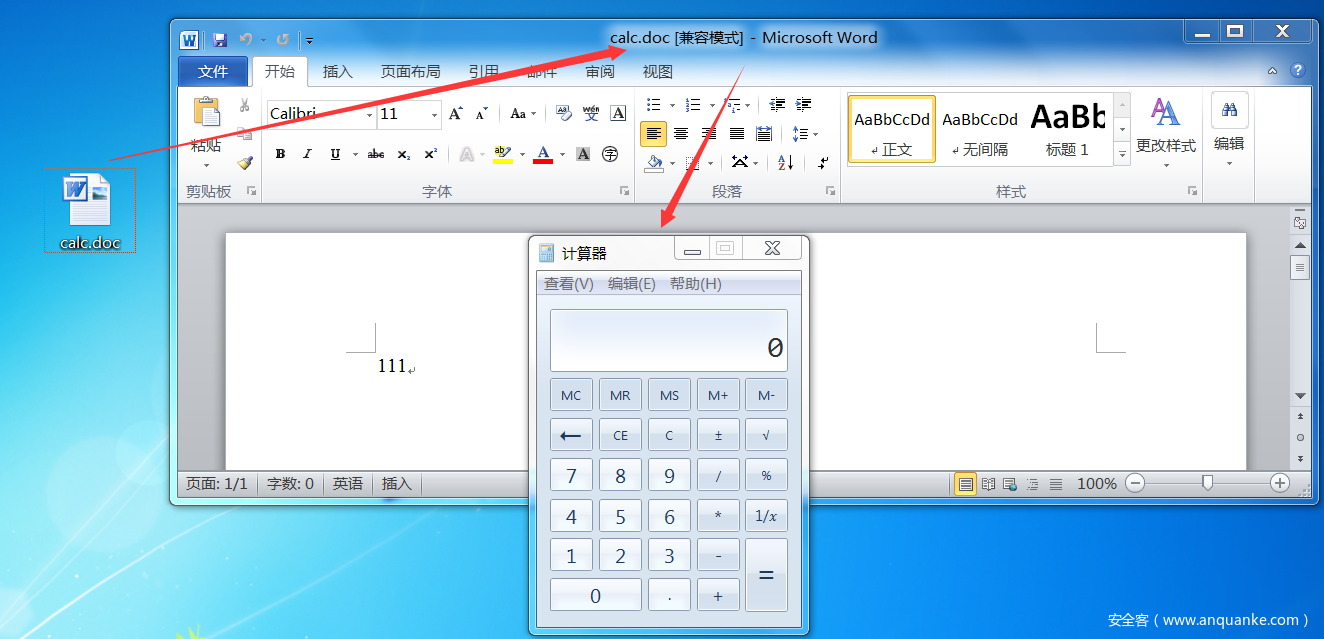Click the Line Spacing icon

799,133
